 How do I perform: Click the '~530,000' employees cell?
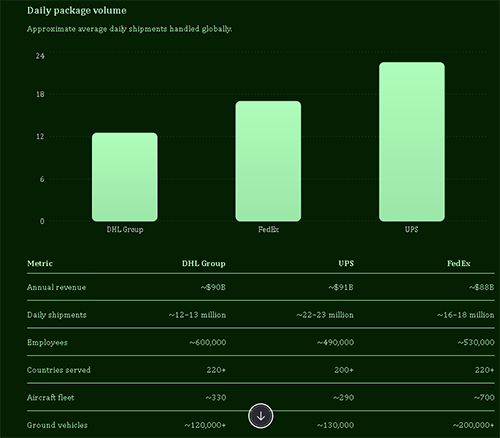tap(476, 343)
